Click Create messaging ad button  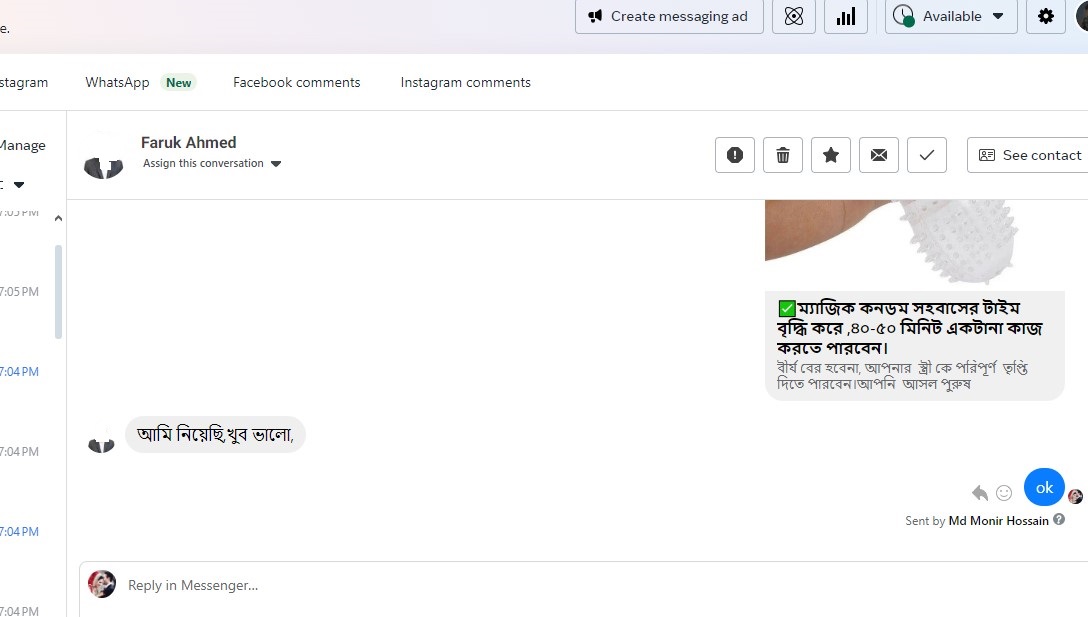click(x=669, y=16)
